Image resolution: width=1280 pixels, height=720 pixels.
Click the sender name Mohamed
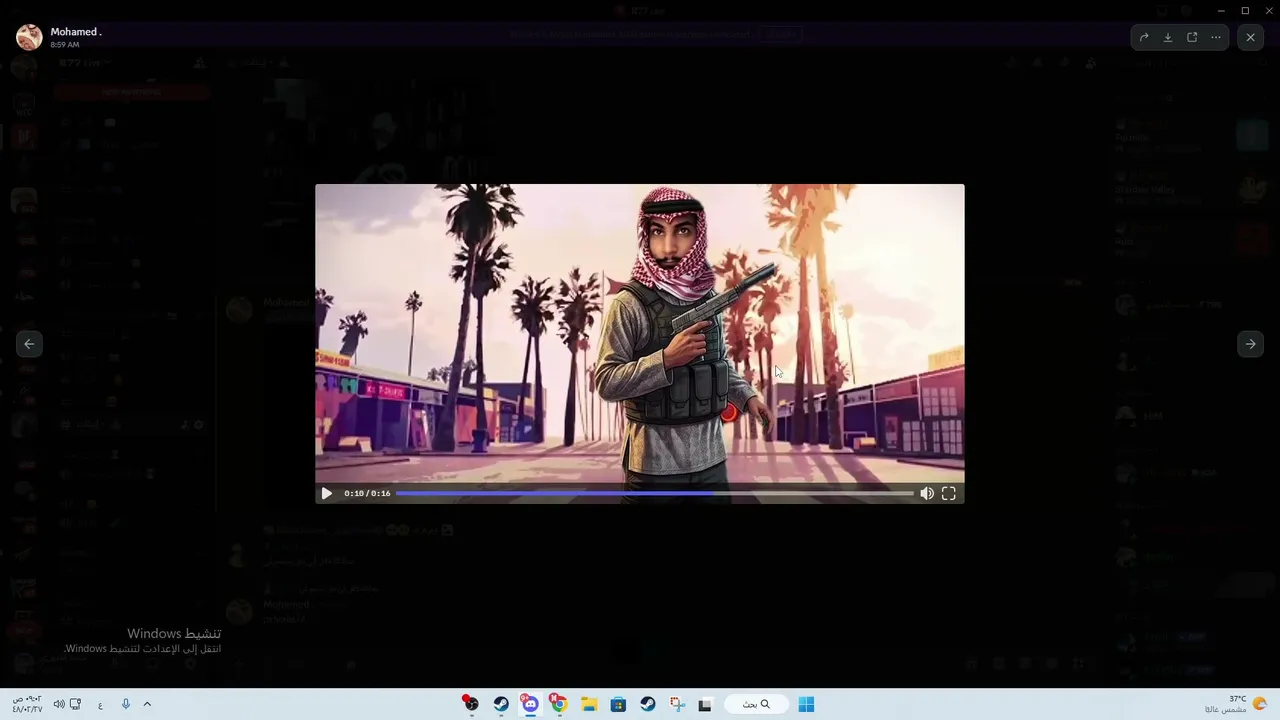(x=76, y=32)
